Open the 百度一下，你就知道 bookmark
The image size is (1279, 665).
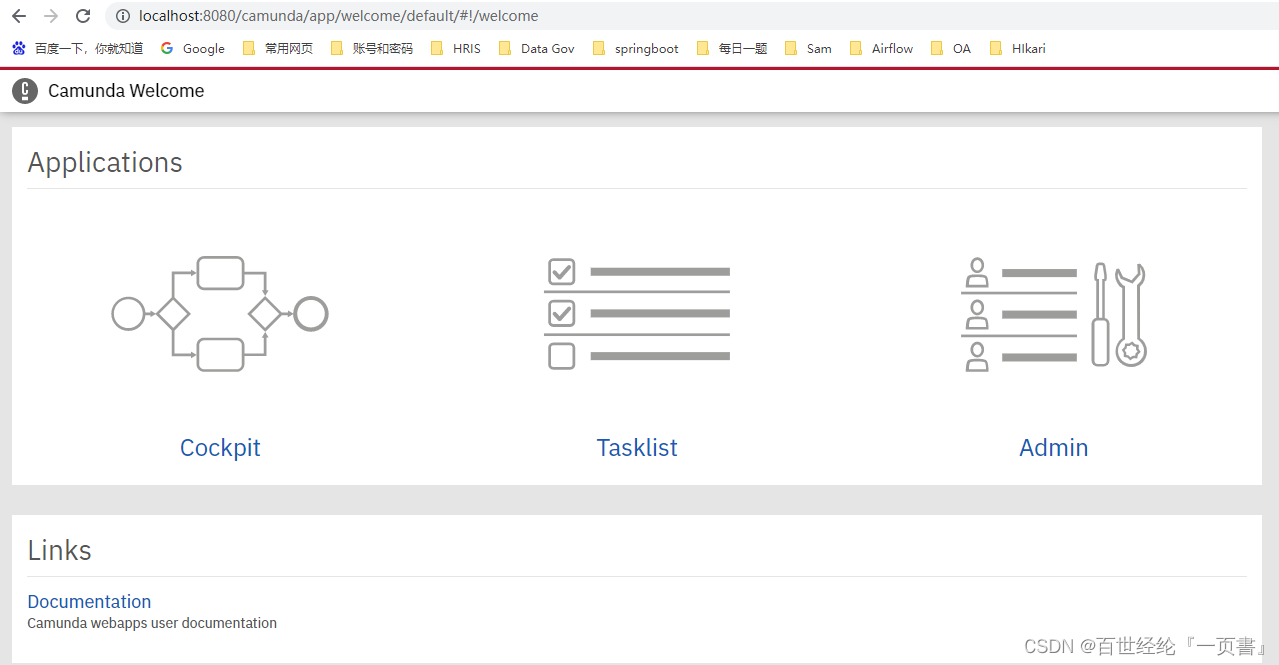78,48
